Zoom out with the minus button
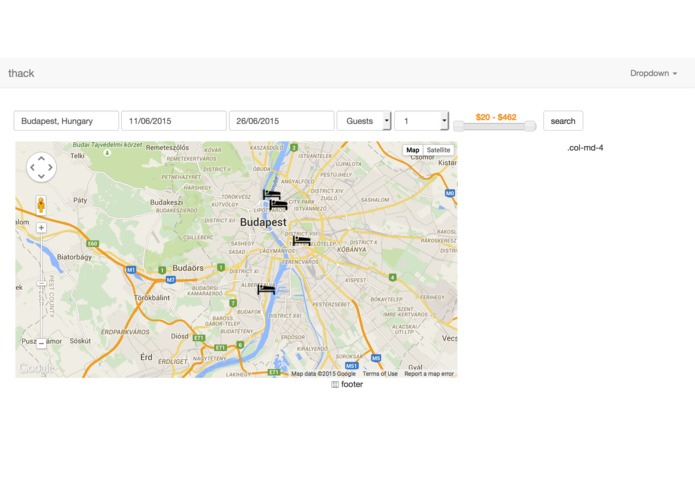 [x=41, y=343]
